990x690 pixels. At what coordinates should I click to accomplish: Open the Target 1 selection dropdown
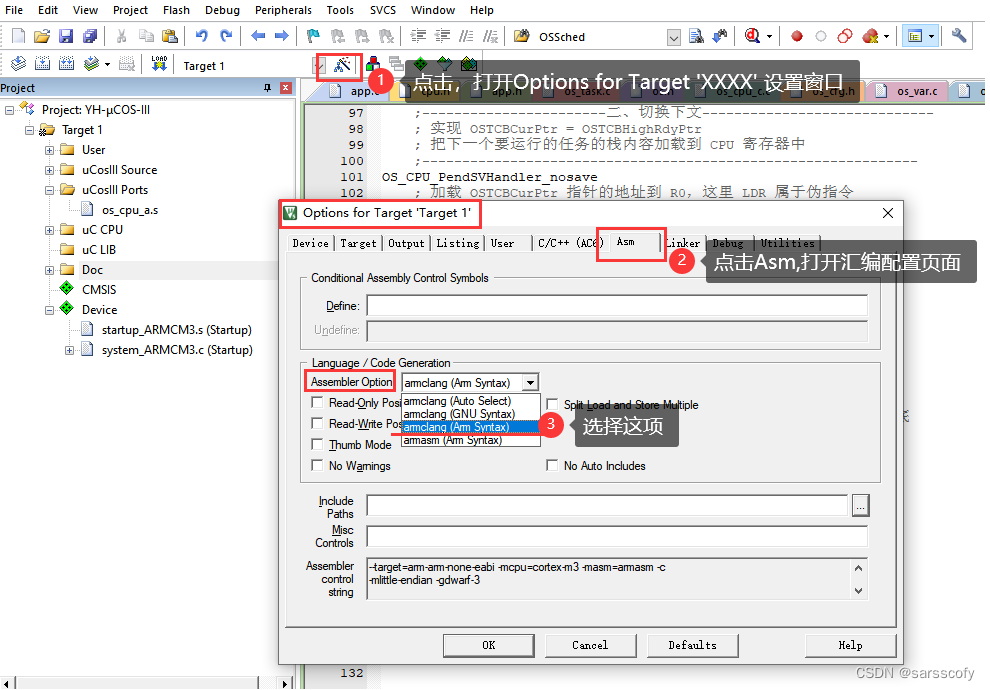321,66
